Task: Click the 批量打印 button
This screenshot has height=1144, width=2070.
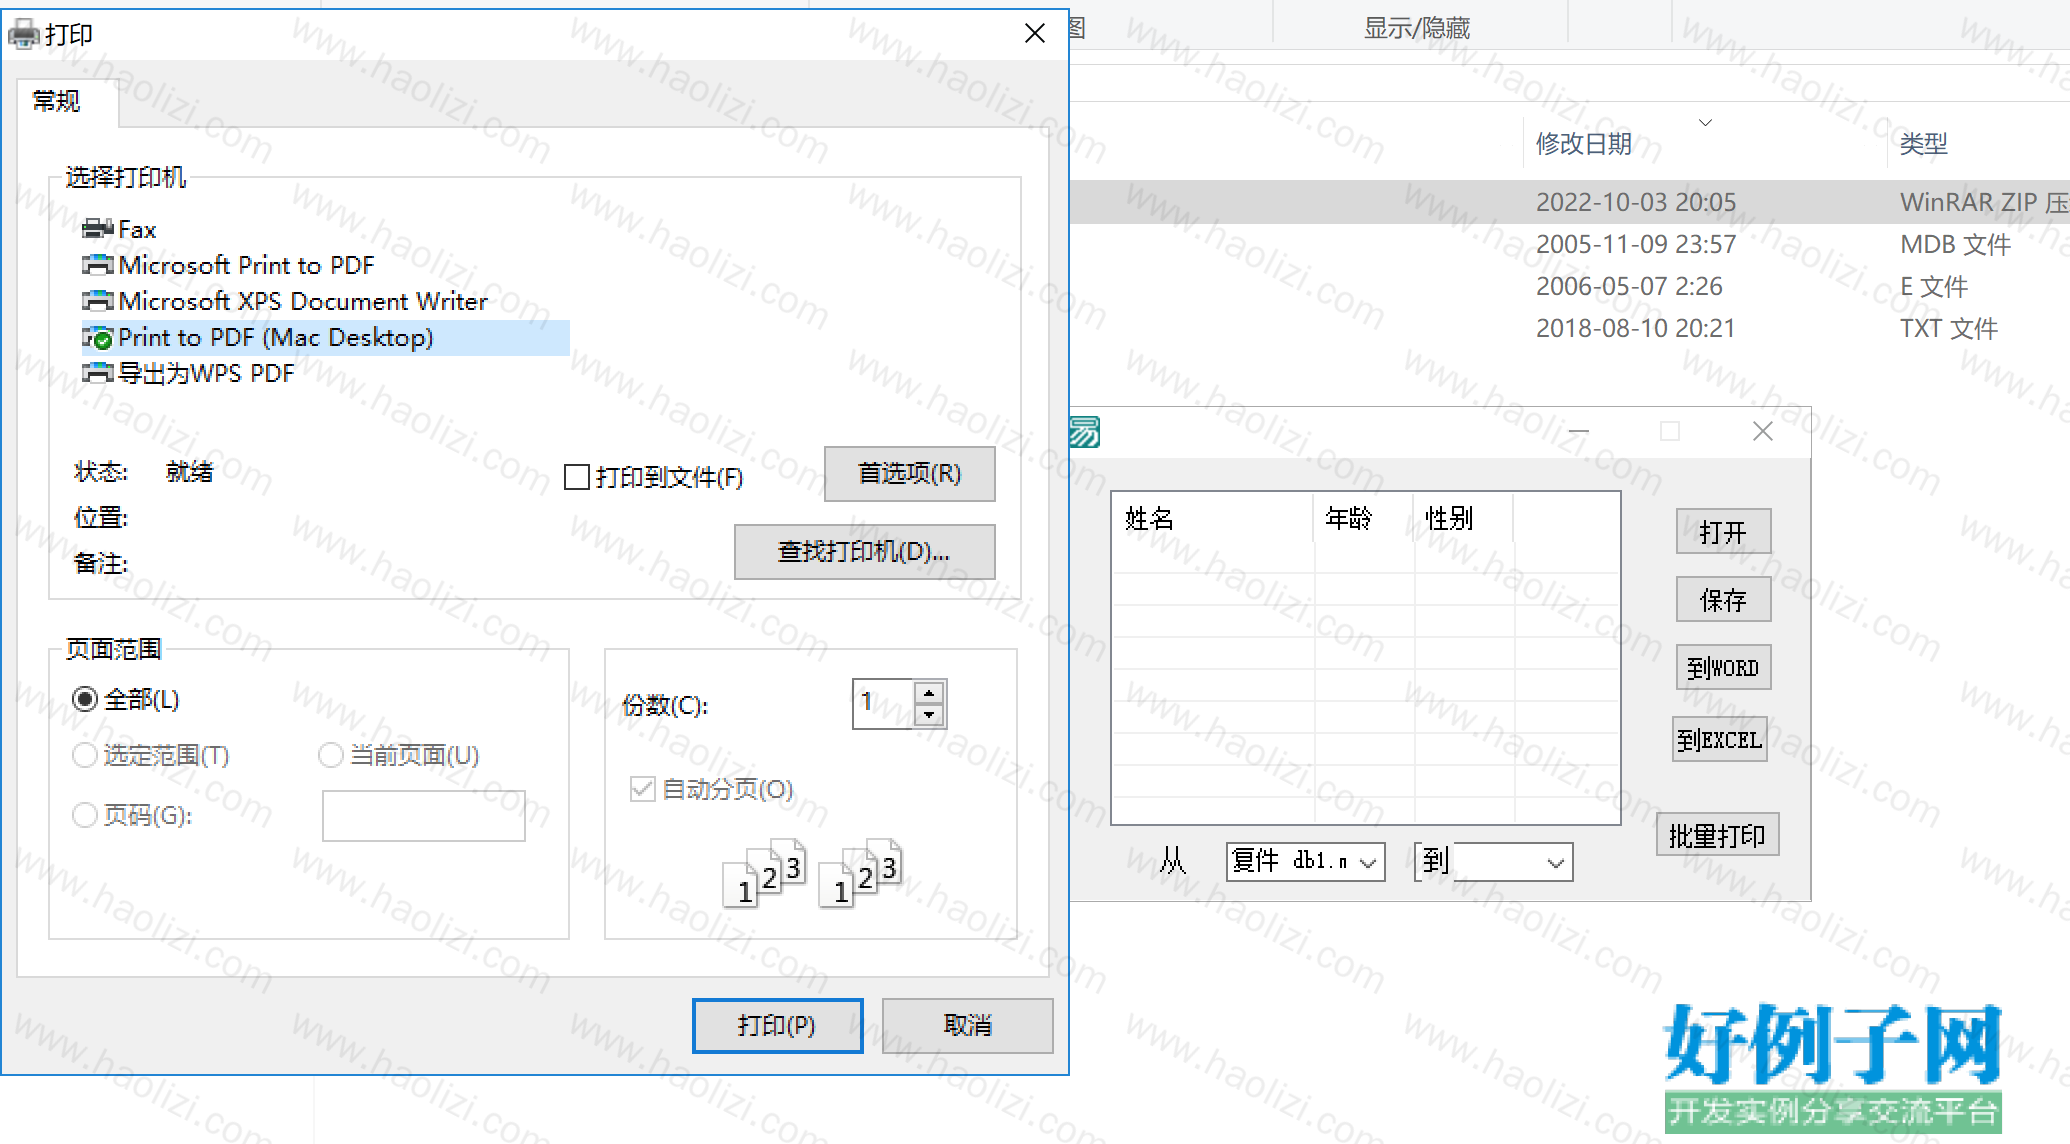Action: pyautogui.click(x=1717, y=834)
